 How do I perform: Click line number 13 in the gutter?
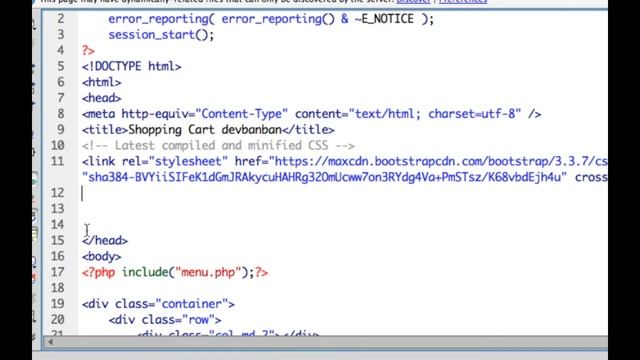(58, 209)
